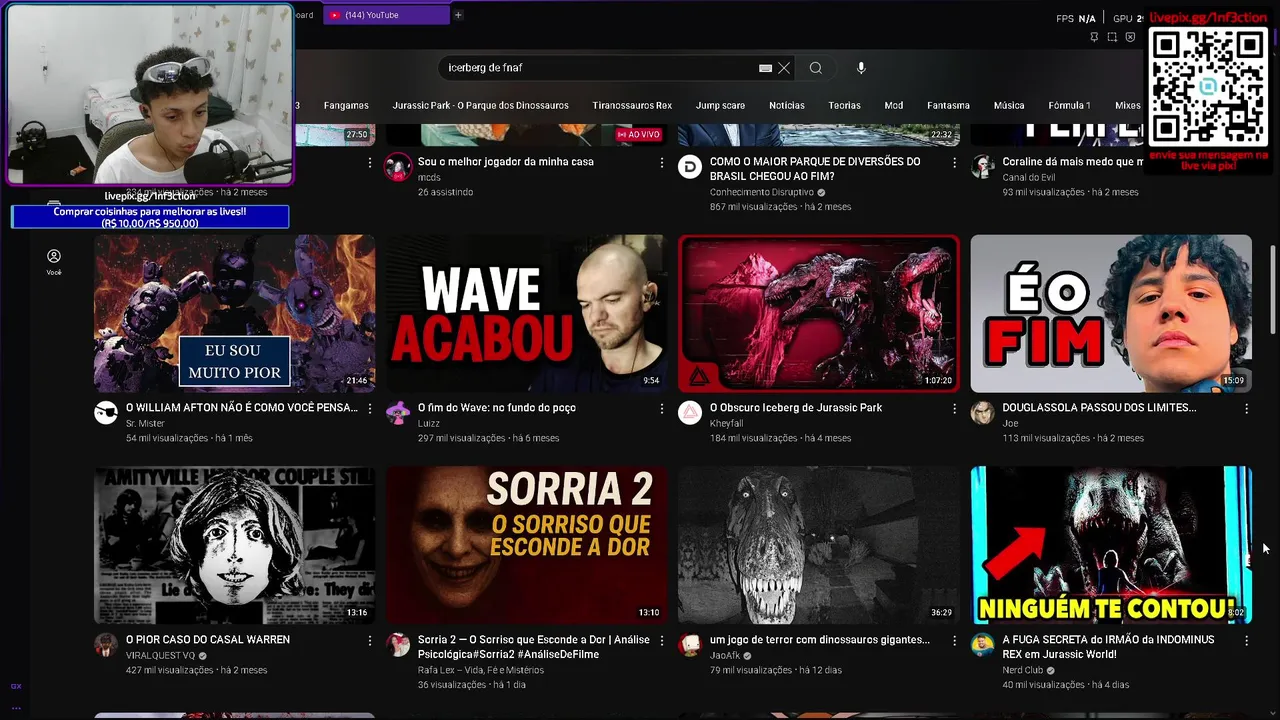1280x720 pixels.
Task: Click the 'Nerd Club' channel name
Action: click(x=1022, y=670)
